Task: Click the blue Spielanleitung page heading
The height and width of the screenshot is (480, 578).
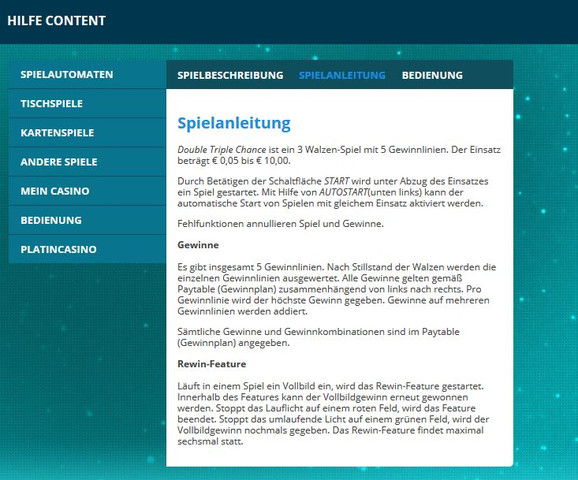Action: [x=234, y=124]
